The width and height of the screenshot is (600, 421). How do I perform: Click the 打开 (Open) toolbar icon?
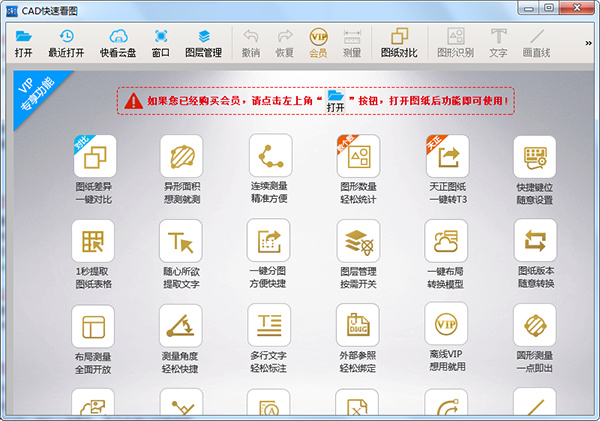[23, 44]
